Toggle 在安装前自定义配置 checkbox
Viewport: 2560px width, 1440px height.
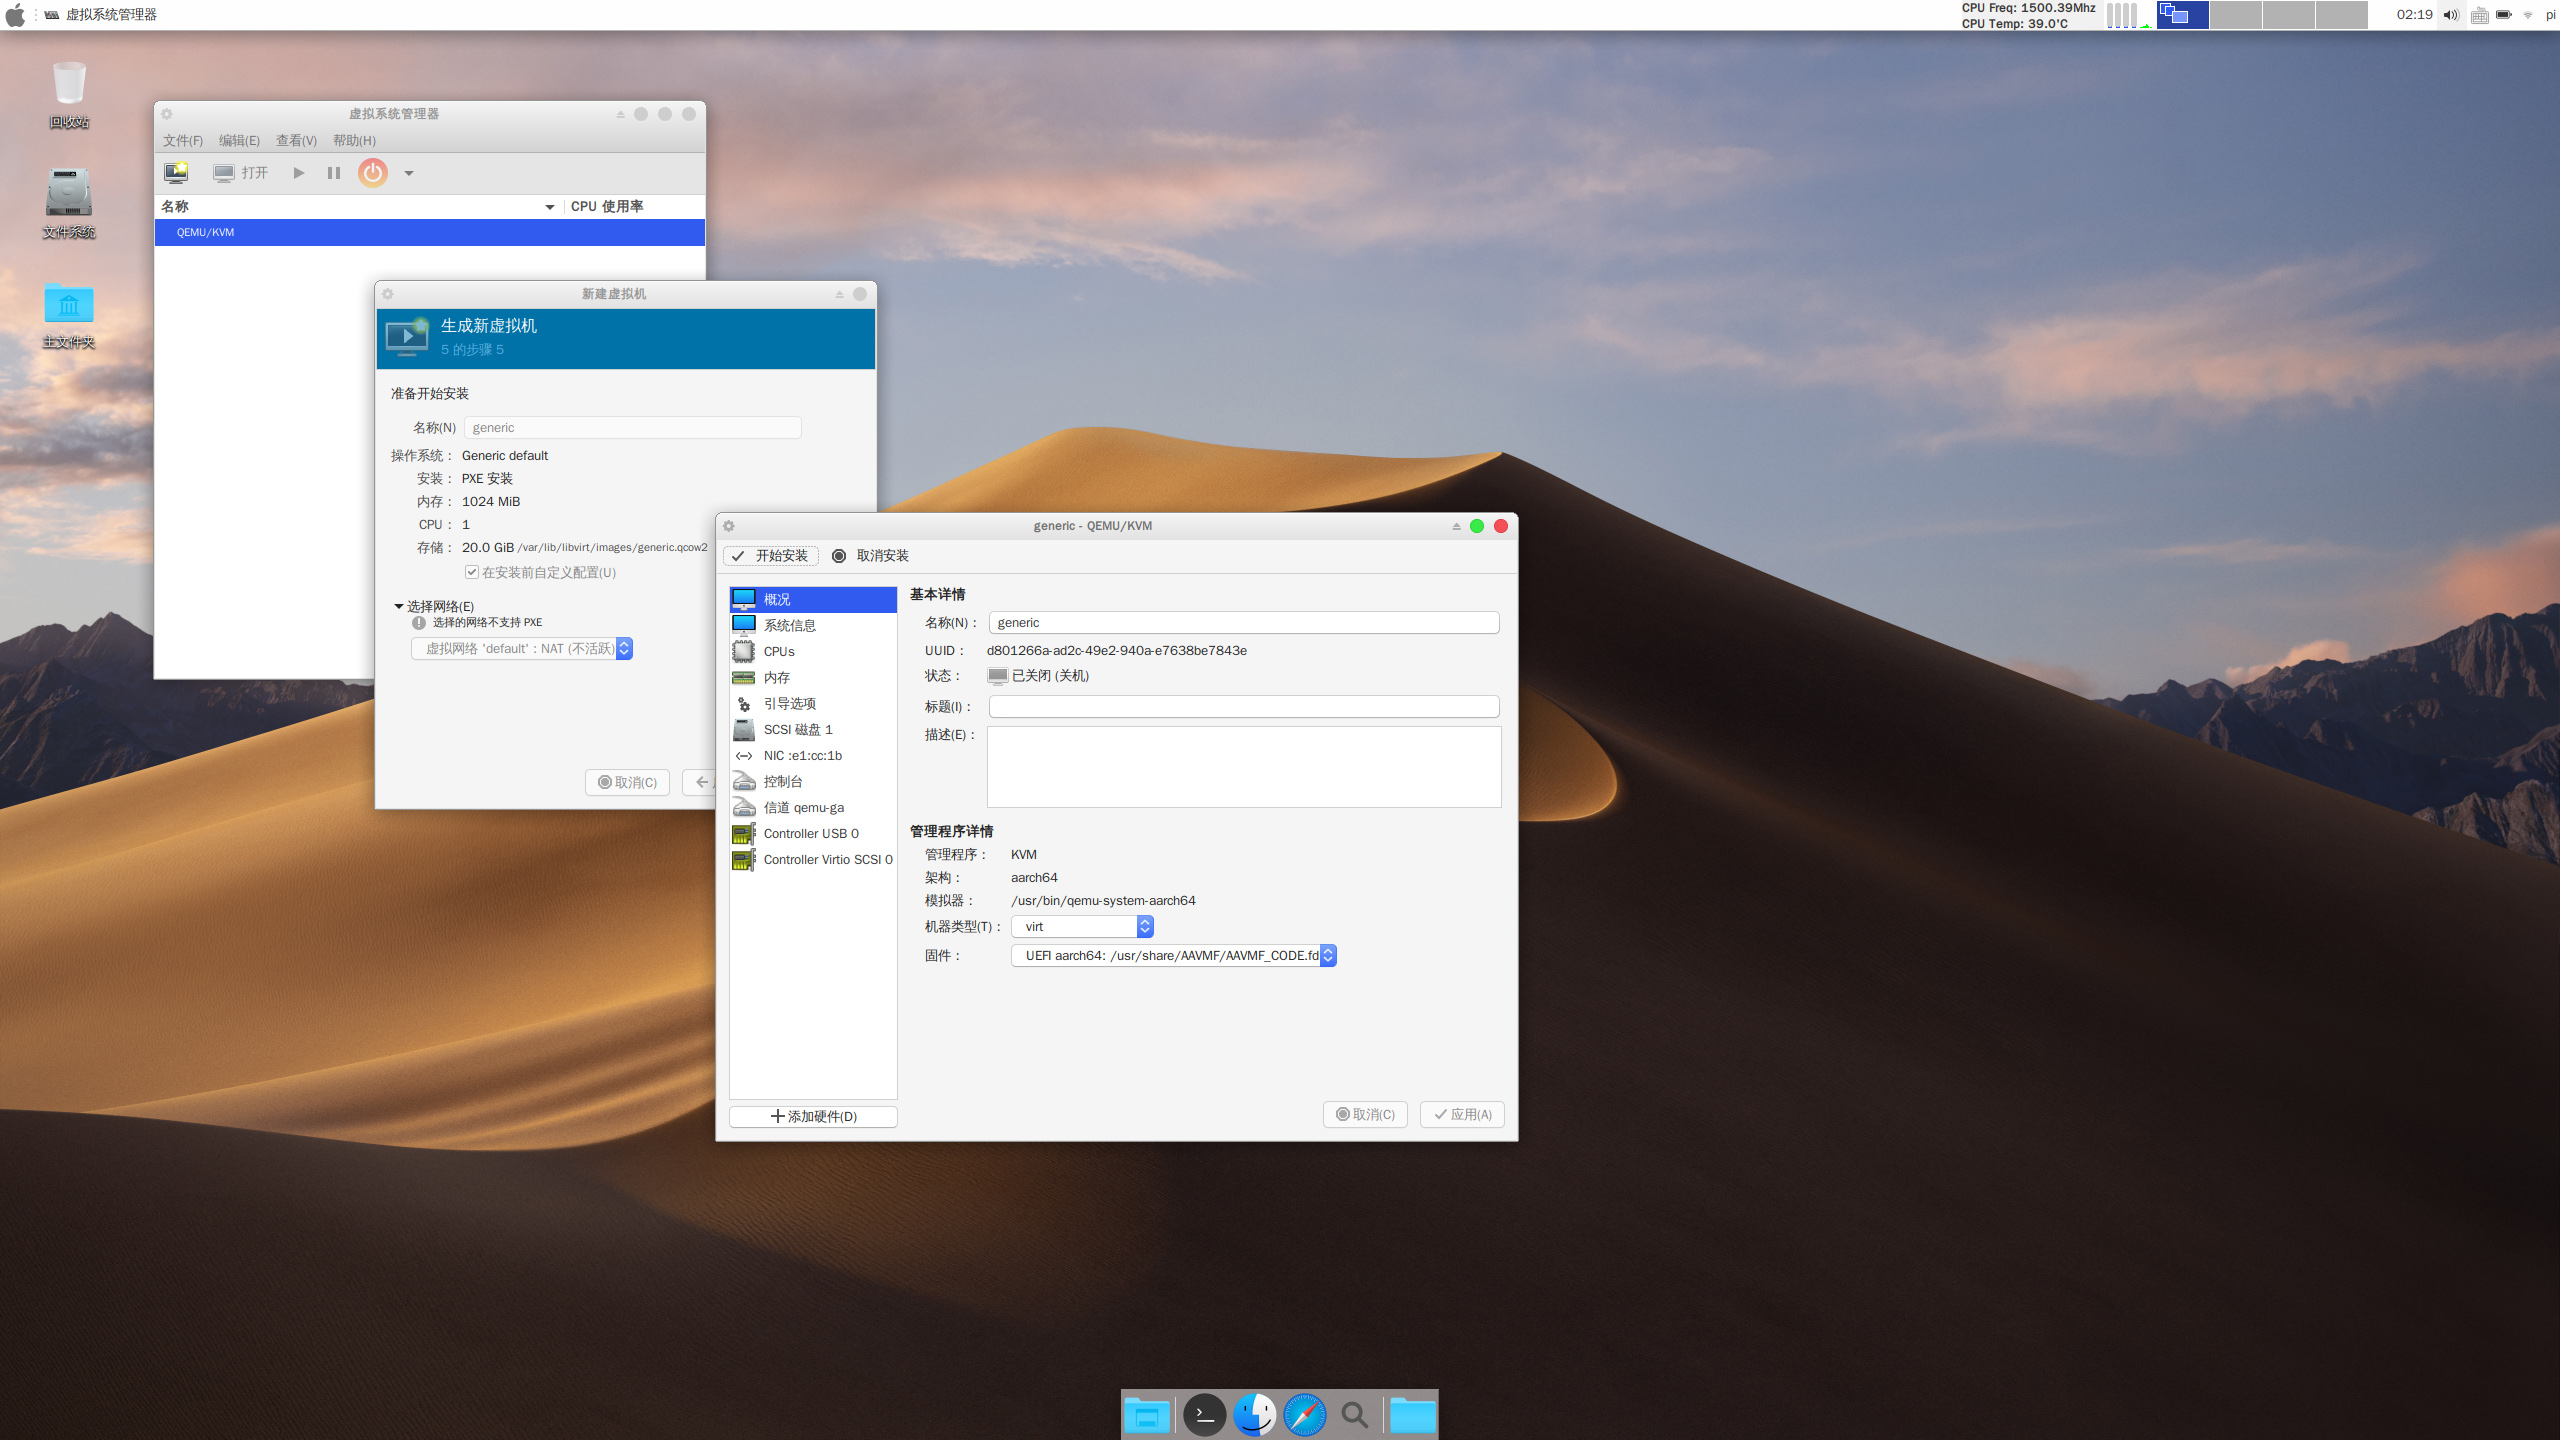471,573
